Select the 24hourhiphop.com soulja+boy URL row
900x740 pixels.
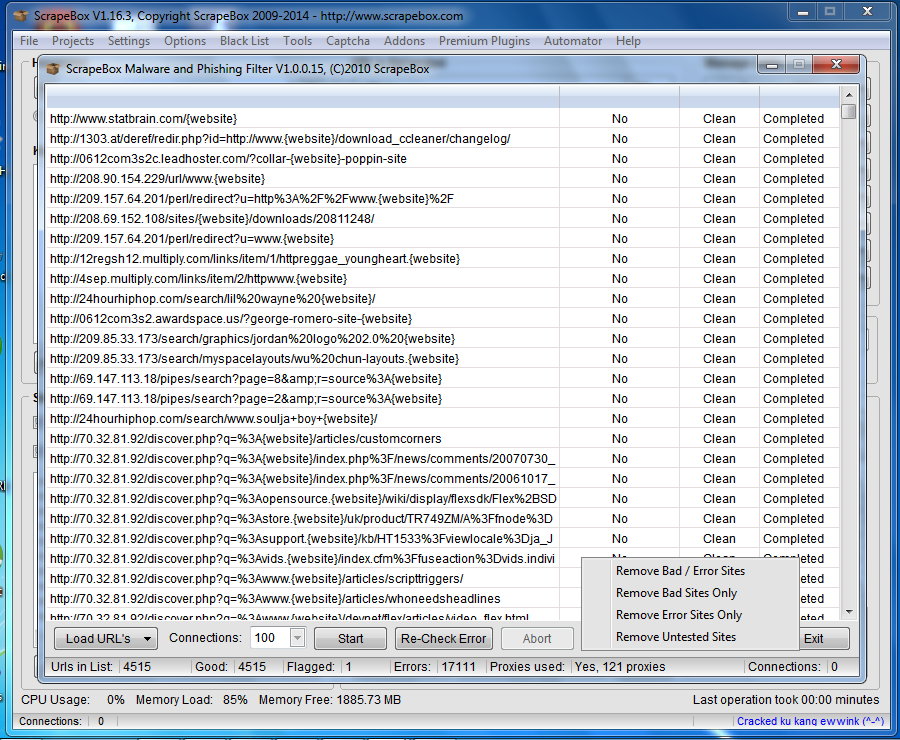[x=443, y=419]
